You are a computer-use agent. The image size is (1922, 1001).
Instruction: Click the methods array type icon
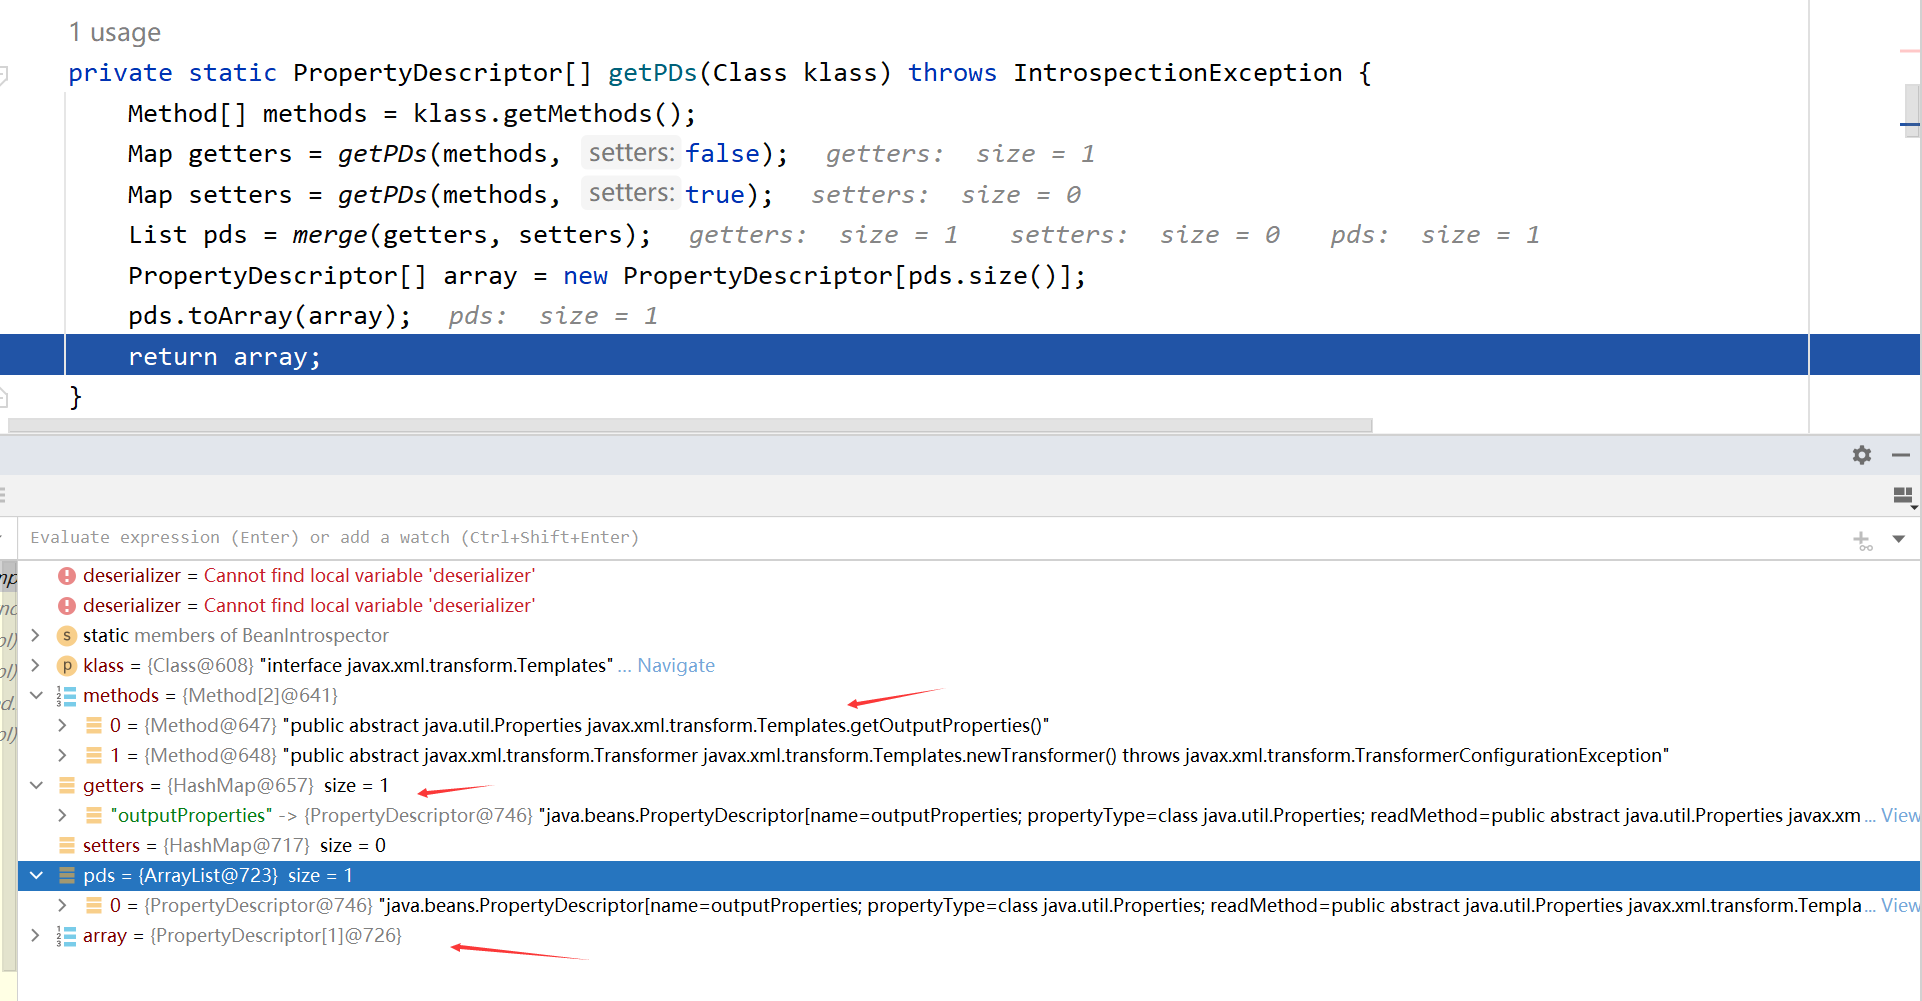pyautogui.click(x=67, y=696)
